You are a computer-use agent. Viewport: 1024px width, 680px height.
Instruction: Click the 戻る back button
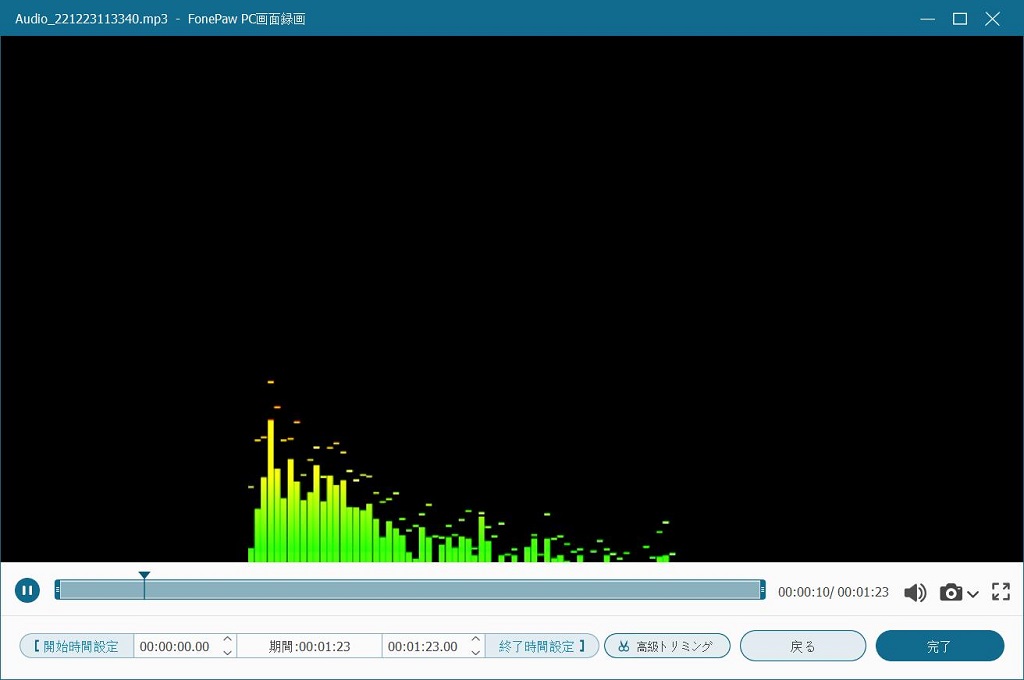[803, 646]
